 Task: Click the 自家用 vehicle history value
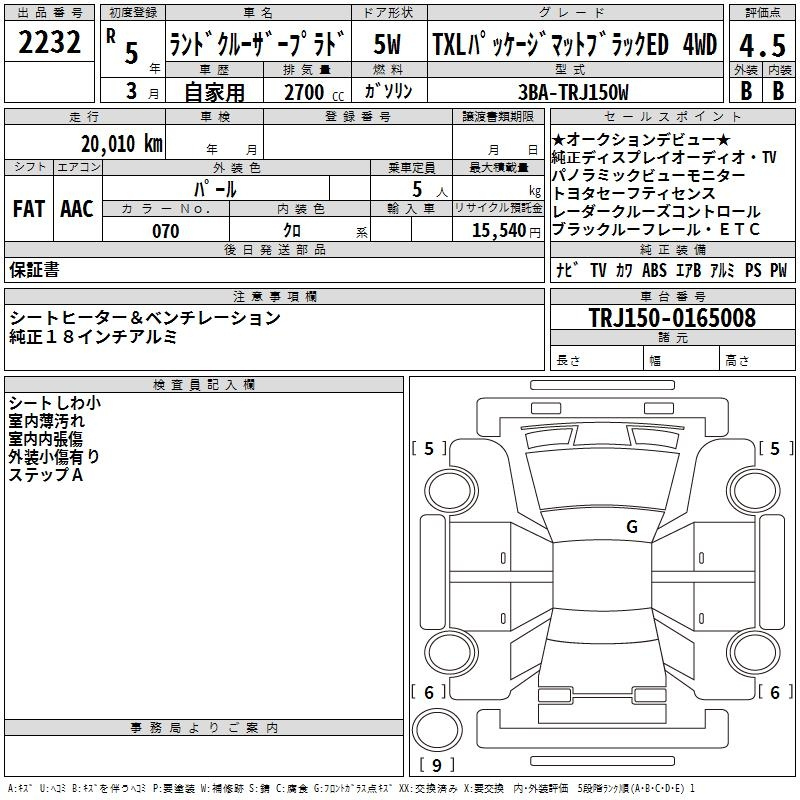click(x=214, y=92)
